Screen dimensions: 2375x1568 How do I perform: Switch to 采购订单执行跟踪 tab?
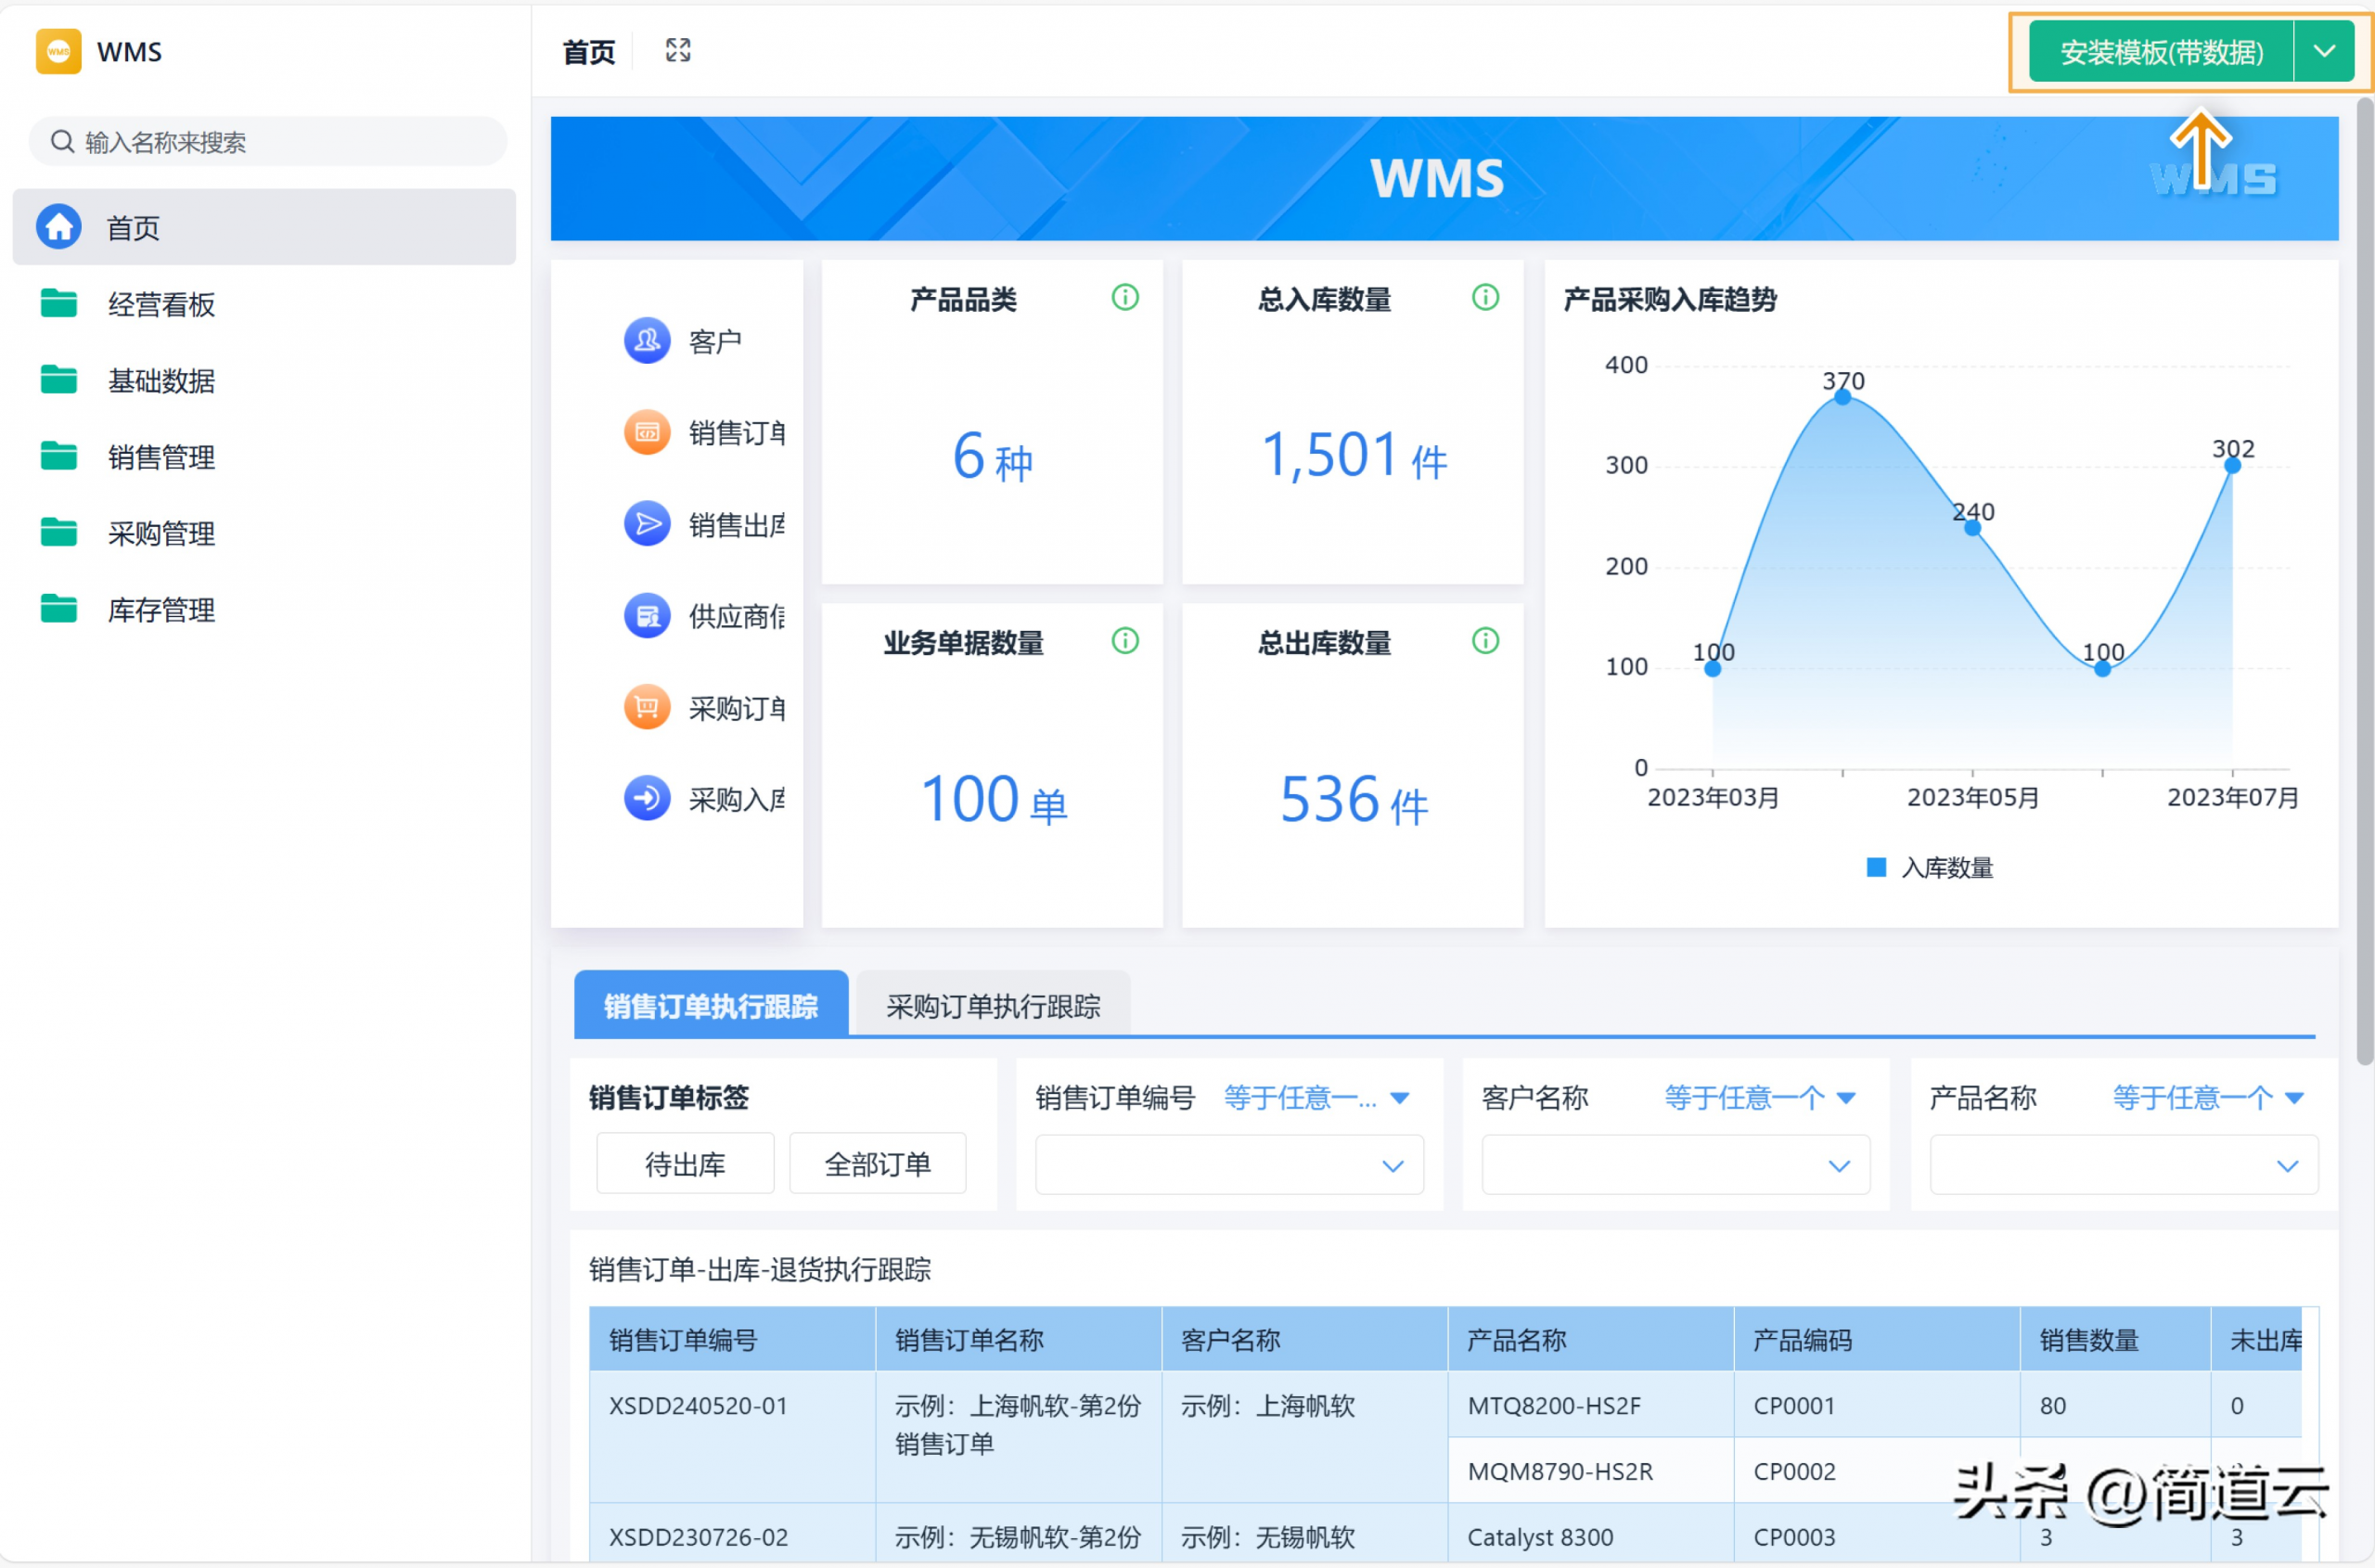coord(992,1006)
